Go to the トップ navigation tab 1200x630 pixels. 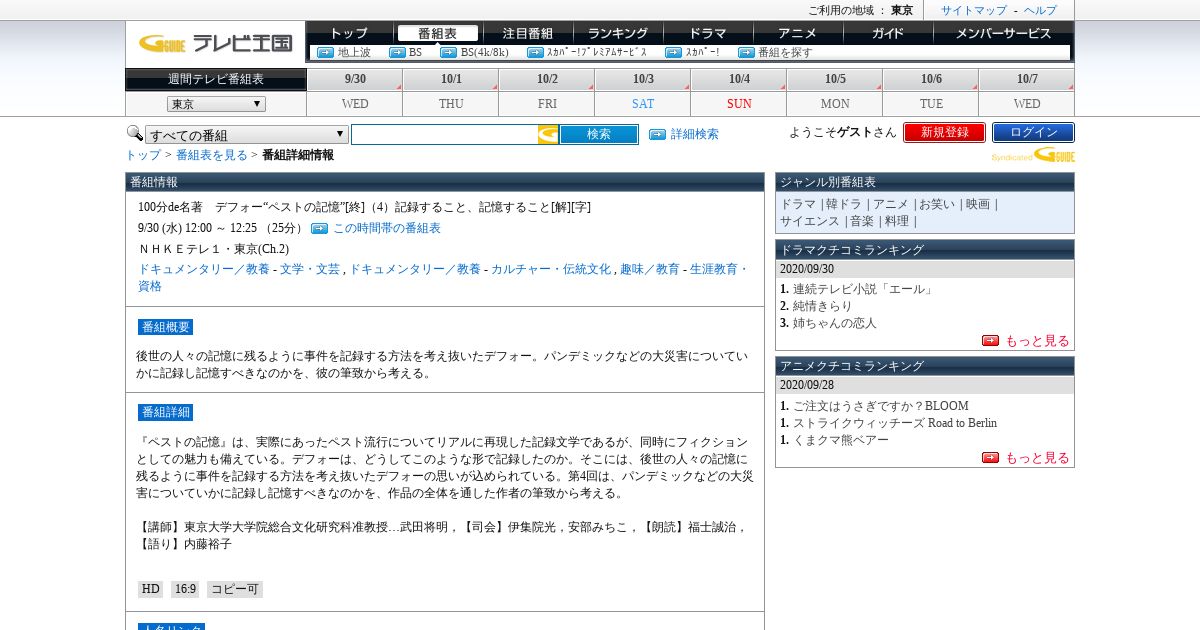point(349,33)
